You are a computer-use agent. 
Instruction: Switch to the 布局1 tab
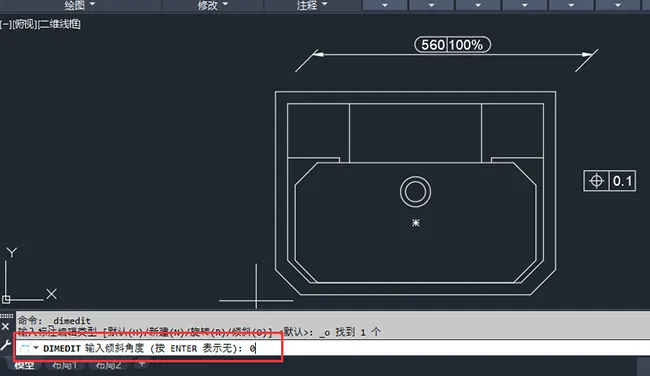click(64, 365)
